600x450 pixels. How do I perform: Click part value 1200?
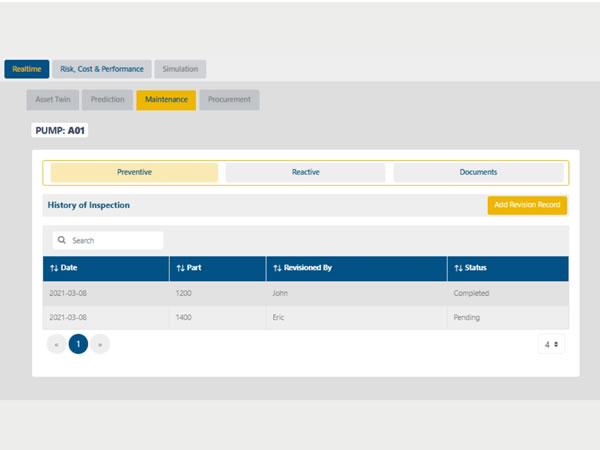184,293
